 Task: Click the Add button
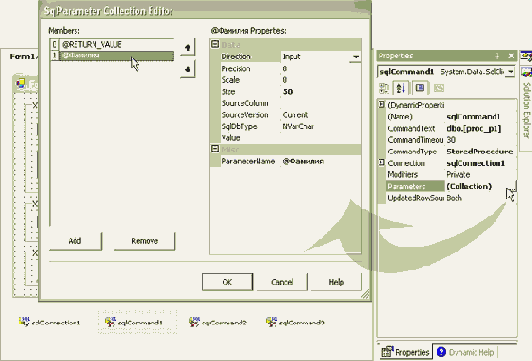point(75,241)
